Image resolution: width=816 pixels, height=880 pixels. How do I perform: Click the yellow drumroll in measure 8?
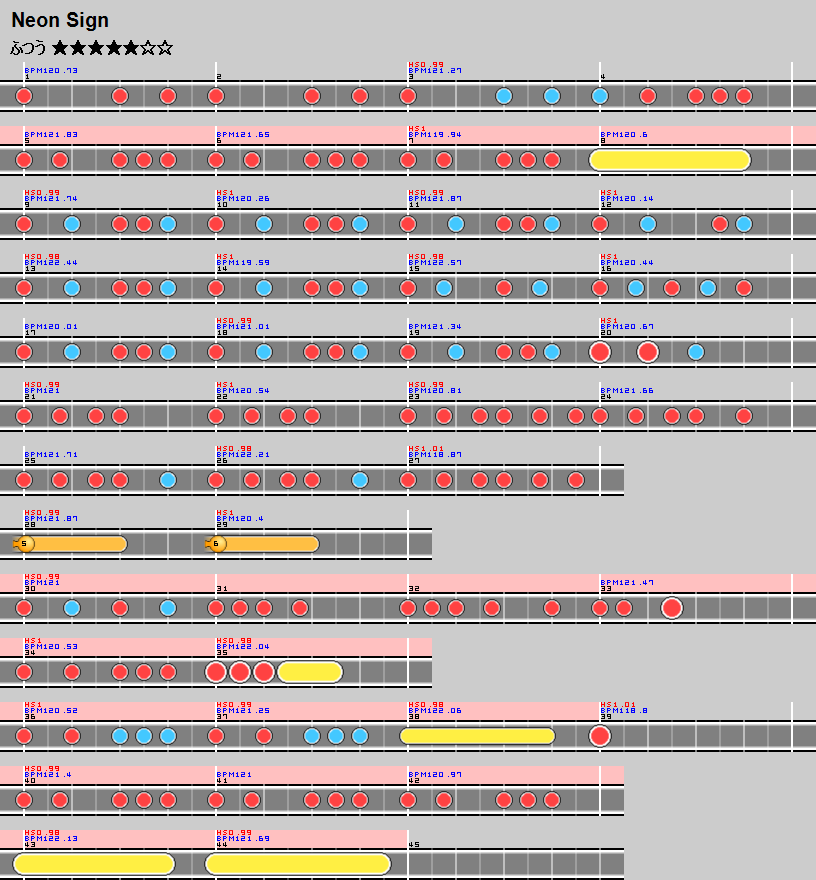pos(670,160)
